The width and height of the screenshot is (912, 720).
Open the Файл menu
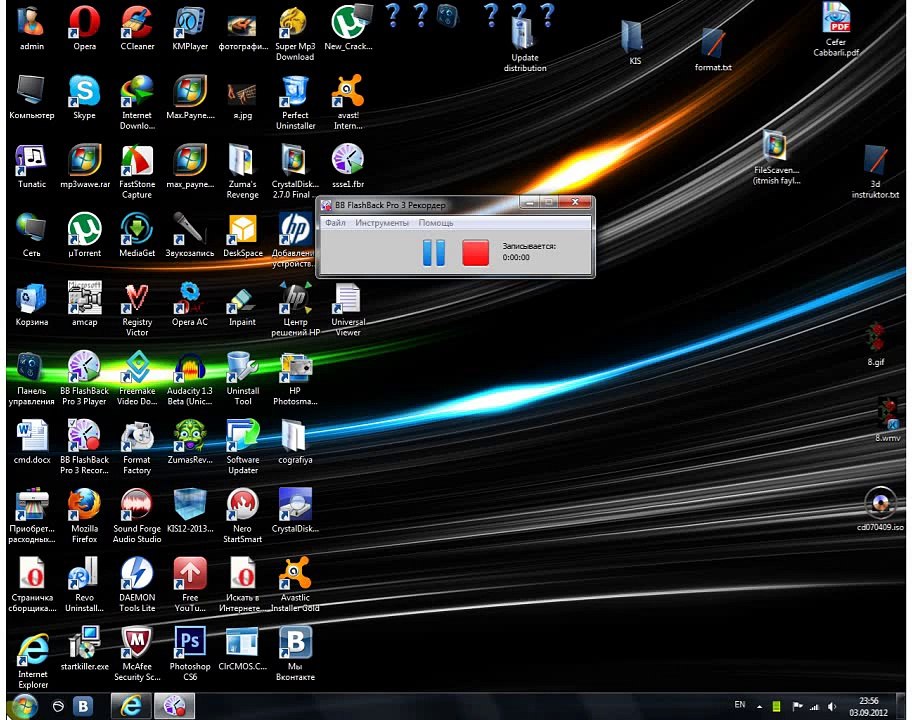coord(336,223)
